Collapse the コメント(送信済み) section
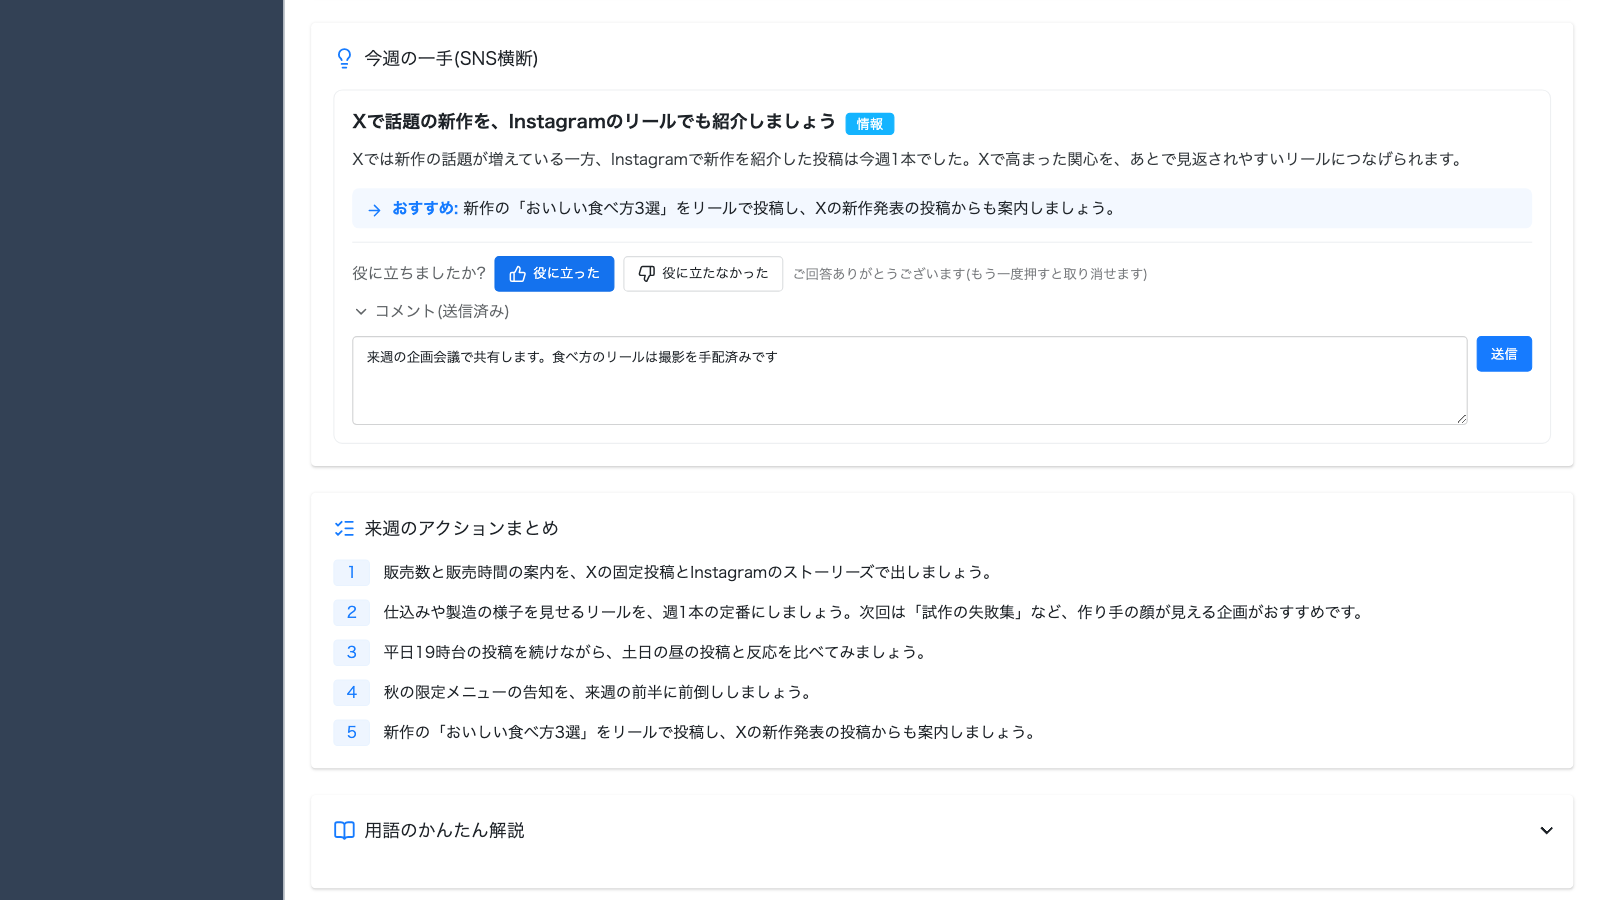Image resolution: width=1600 pixels, height=900 pixels. click(431, 311)
